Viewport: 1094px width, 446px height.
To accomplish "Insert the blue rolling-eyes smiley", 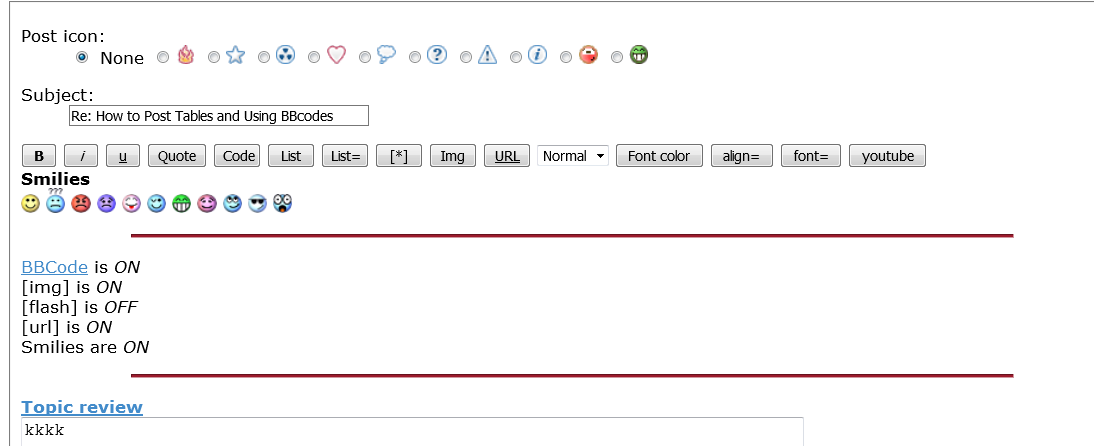I will tap(232, 204).
